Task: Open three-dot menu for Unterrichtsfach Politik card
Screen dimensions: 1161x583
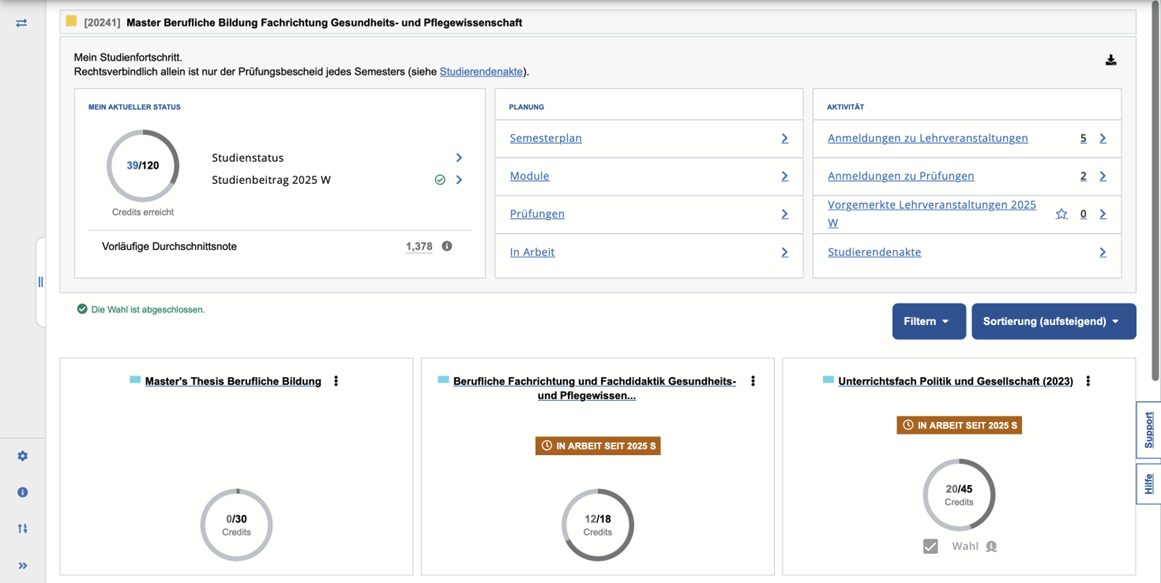Action: pos(1088,381)
